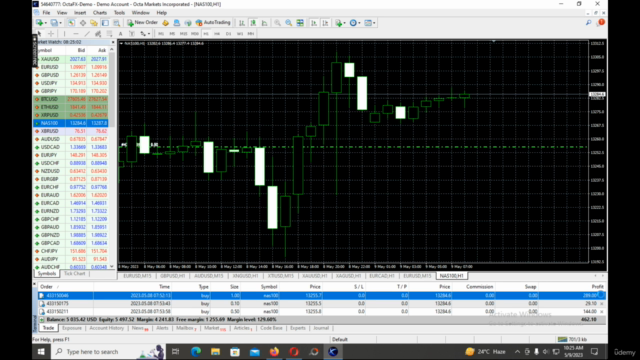Open the Indicators list icon
Image resolution: width=640 pixels, height=360 pixels.
338,23
